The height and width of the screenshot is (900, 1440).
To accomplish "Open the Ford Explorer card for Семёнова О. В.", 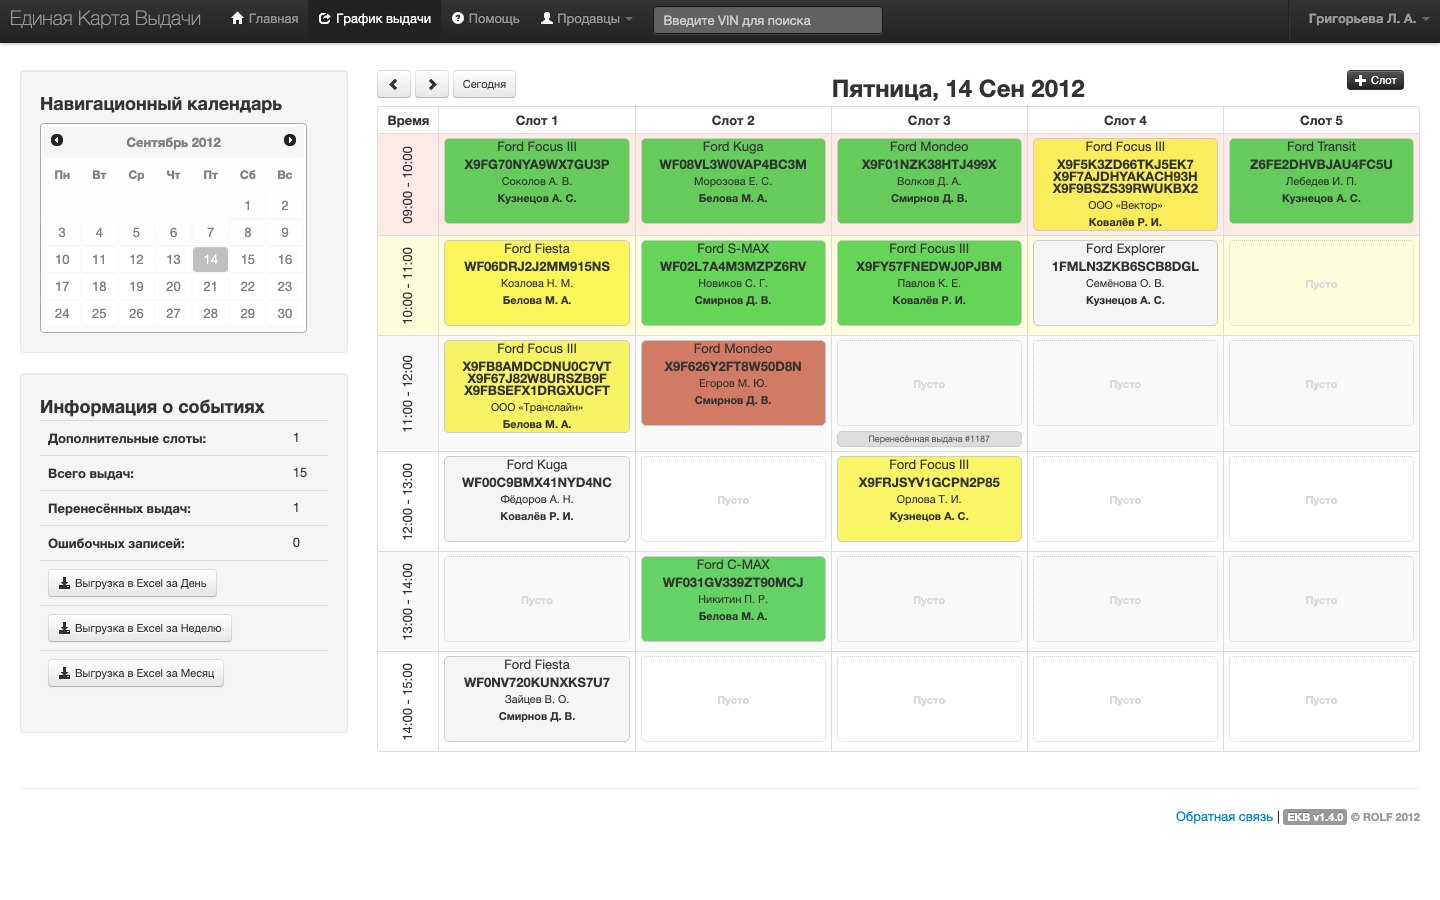I will (1125, 283).
